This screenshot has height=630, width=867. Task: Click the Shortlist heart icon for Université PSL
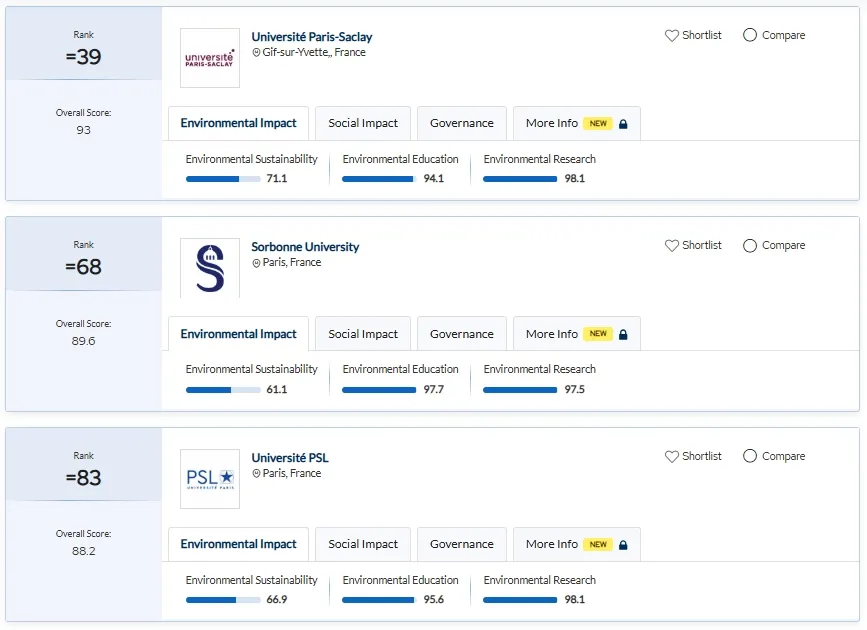pos(671,456)
